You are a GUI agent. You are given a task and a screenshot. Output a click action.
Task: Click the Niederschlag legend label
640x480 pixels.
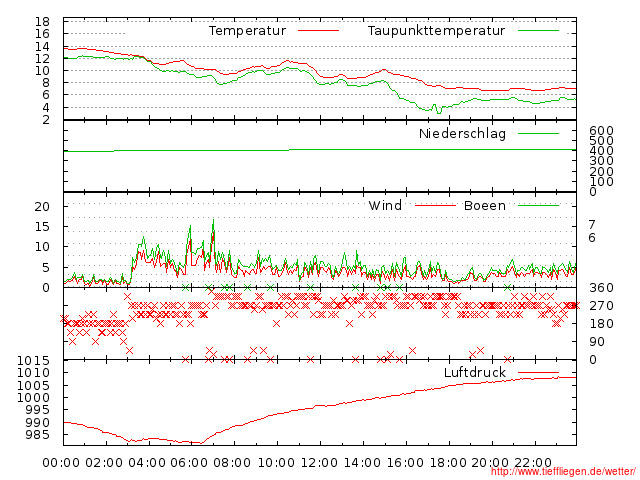[462, 133]
